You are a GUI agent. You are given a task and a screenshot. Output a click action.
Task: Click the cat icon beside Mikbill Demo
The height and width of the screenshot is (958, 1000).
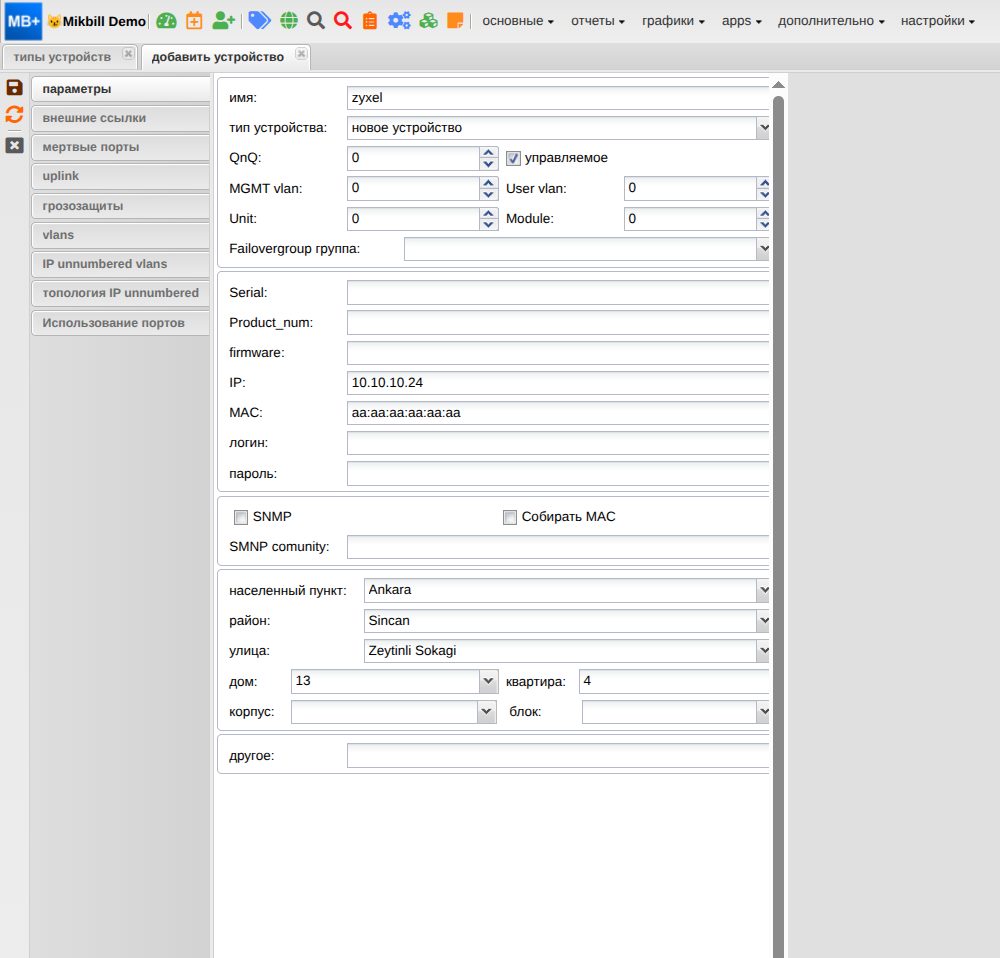[54, 22]
